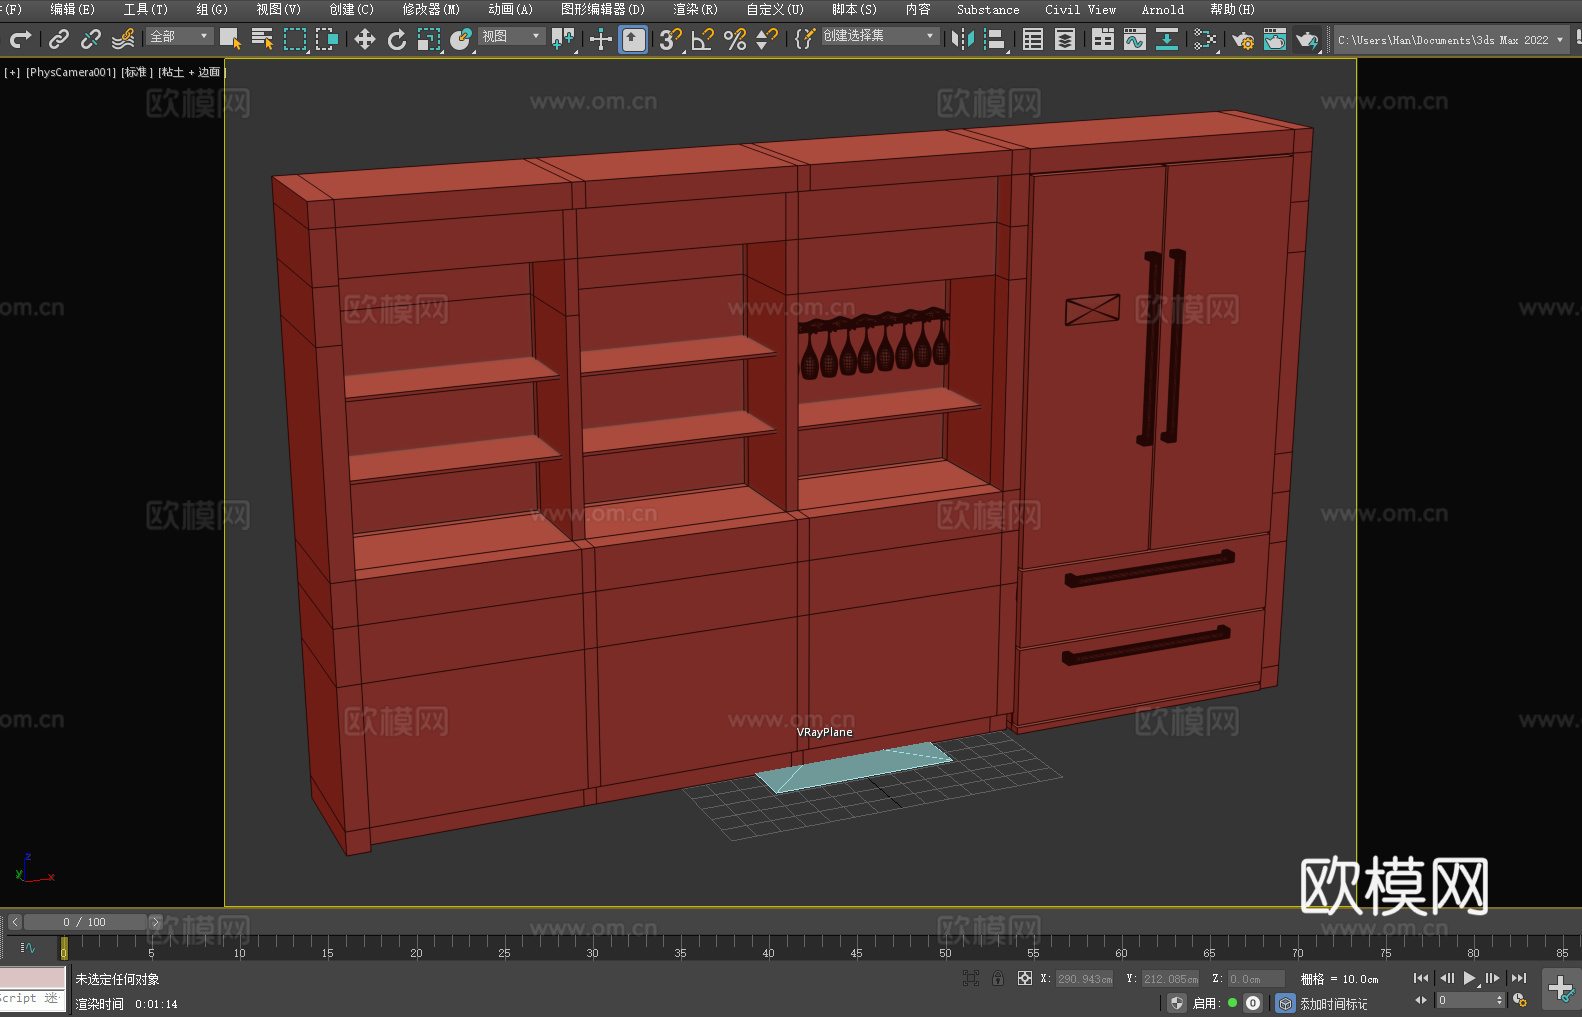Activate the Select Object cursor tool
The height and width of the screenshot is (1017, 1582).
click(x=230, y=40)
